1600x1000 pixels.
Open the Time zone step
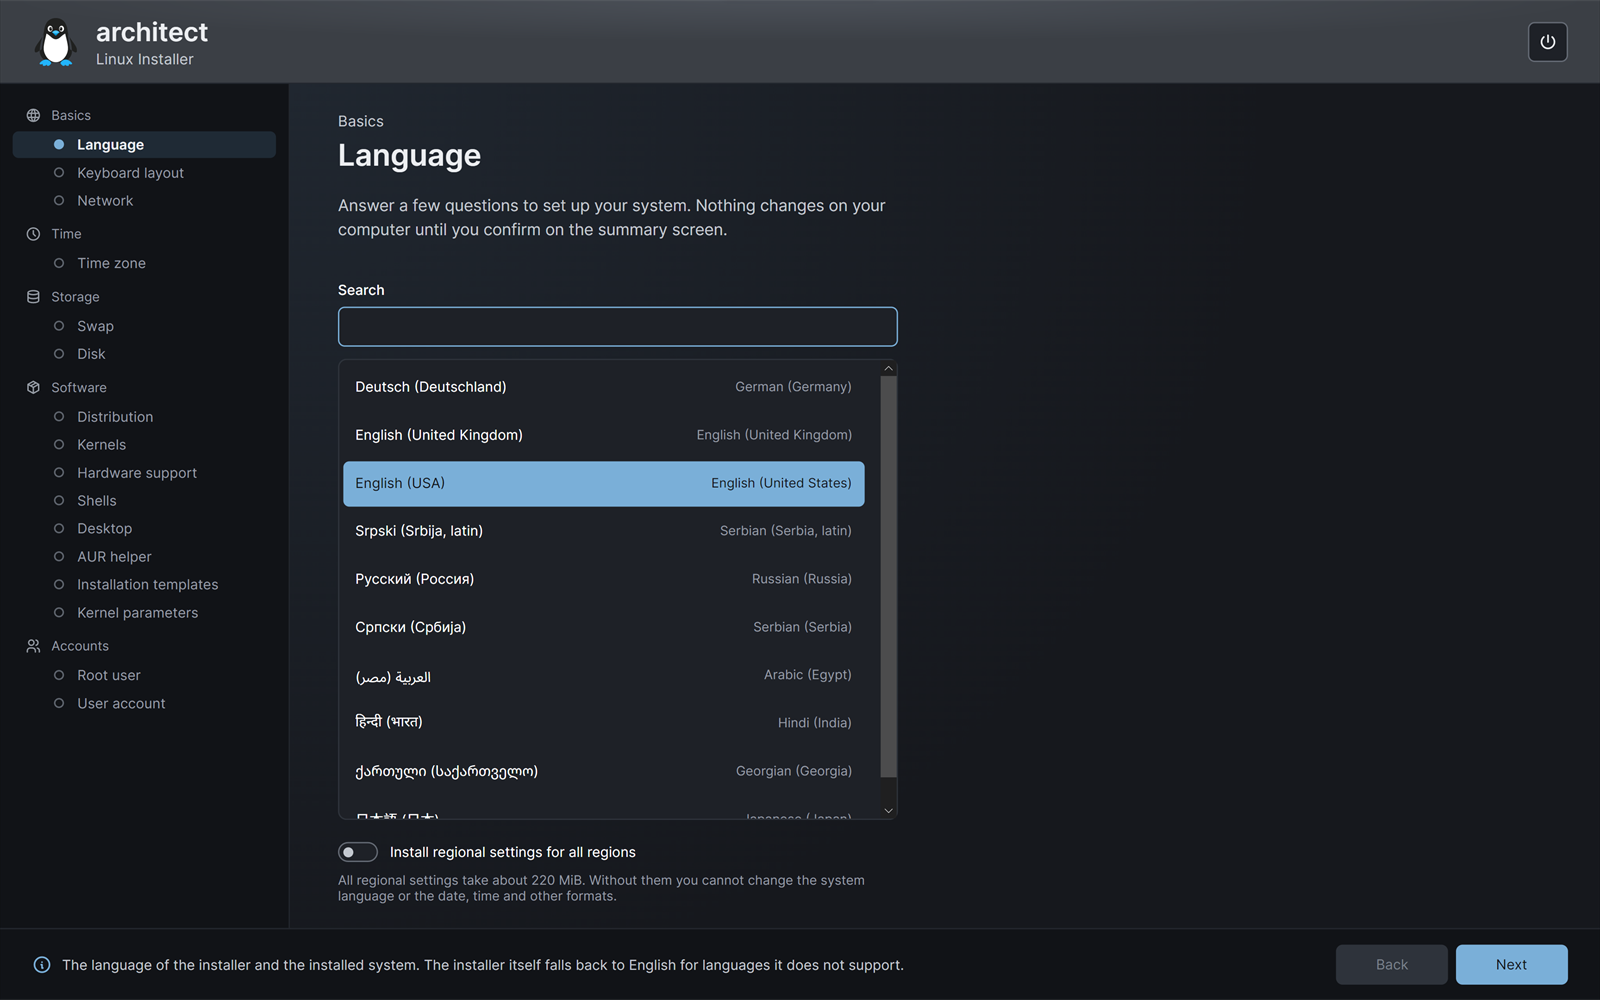(x=144, y=263)
